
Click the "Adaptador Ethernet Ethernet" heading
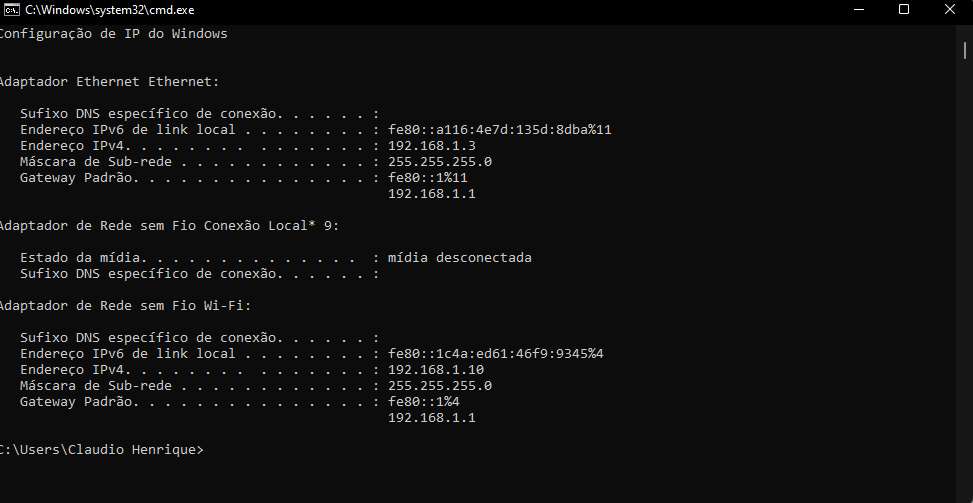click(109, 81)
